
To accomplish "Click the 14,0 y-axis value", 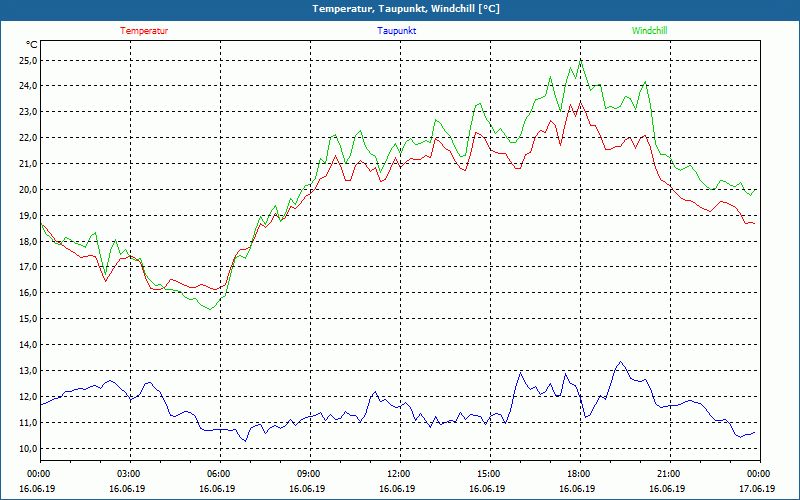I will tap(29, 345).
